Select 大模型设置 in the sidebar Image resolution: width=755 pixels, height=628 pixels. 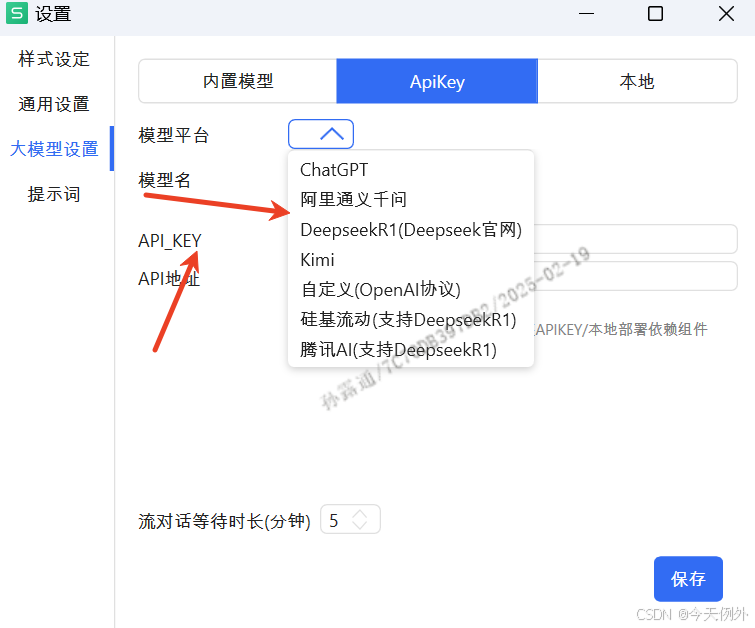pyautogui.click(x=54, y=149)
